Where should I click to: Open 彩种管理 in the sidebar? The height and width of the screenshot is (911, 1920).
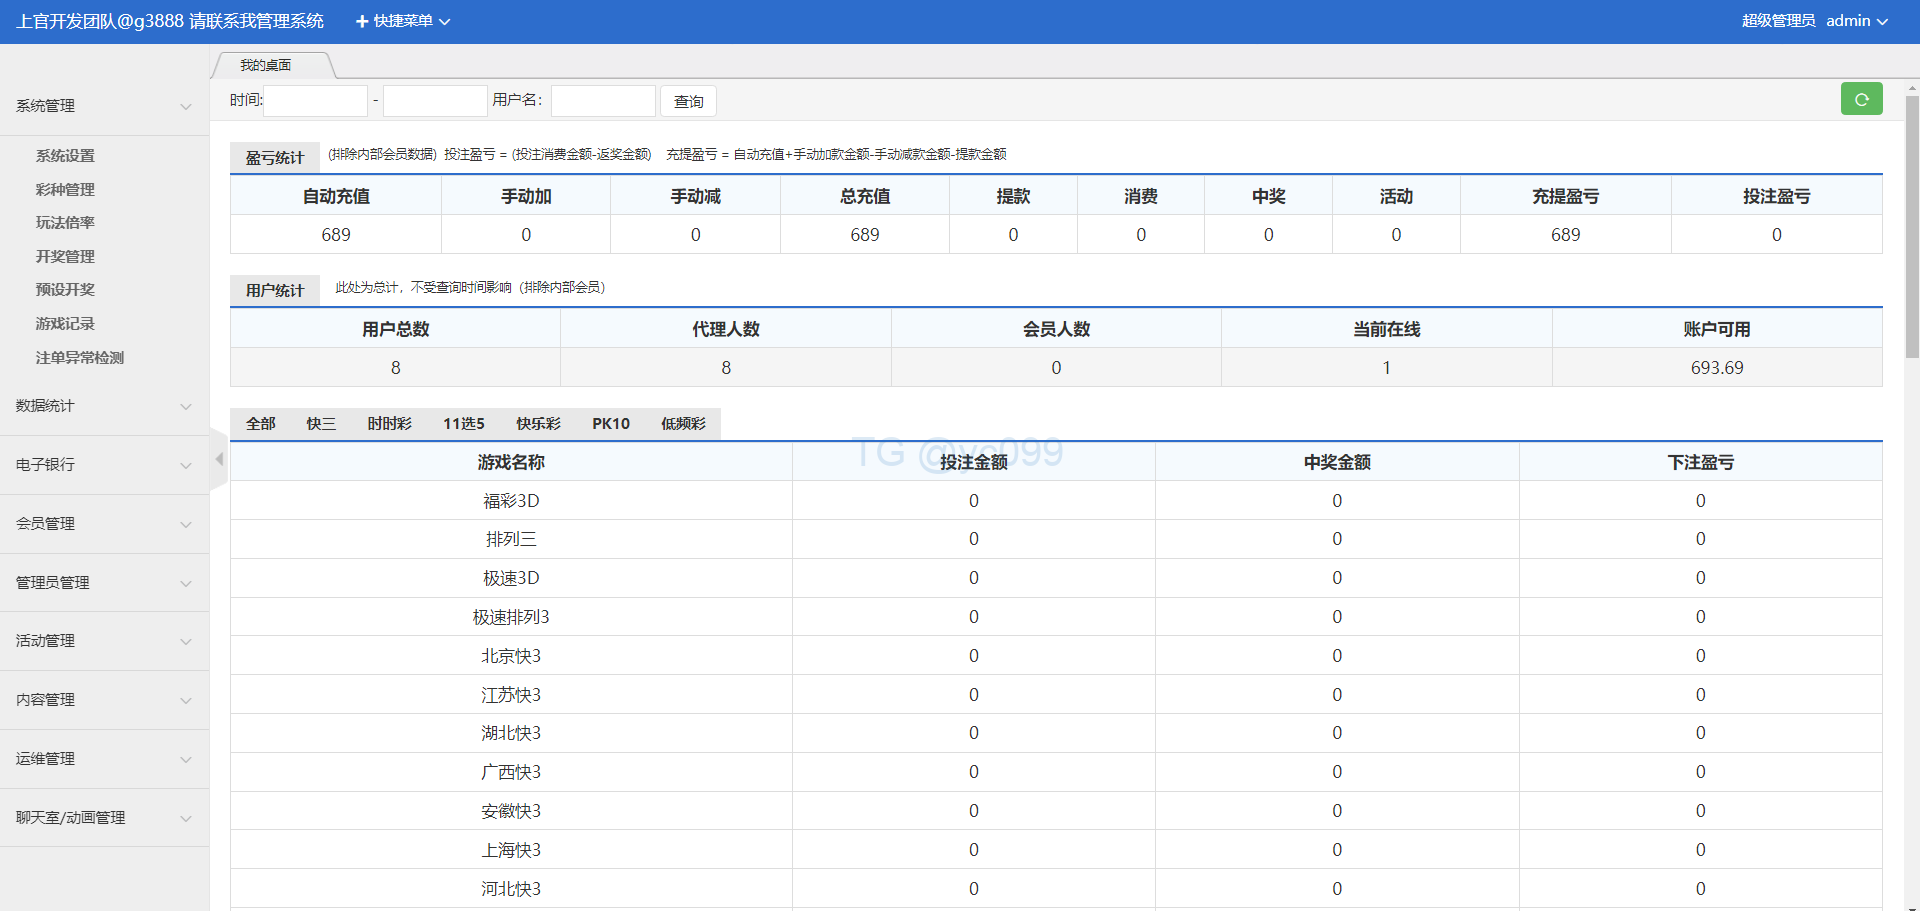[x=65, y=190]
